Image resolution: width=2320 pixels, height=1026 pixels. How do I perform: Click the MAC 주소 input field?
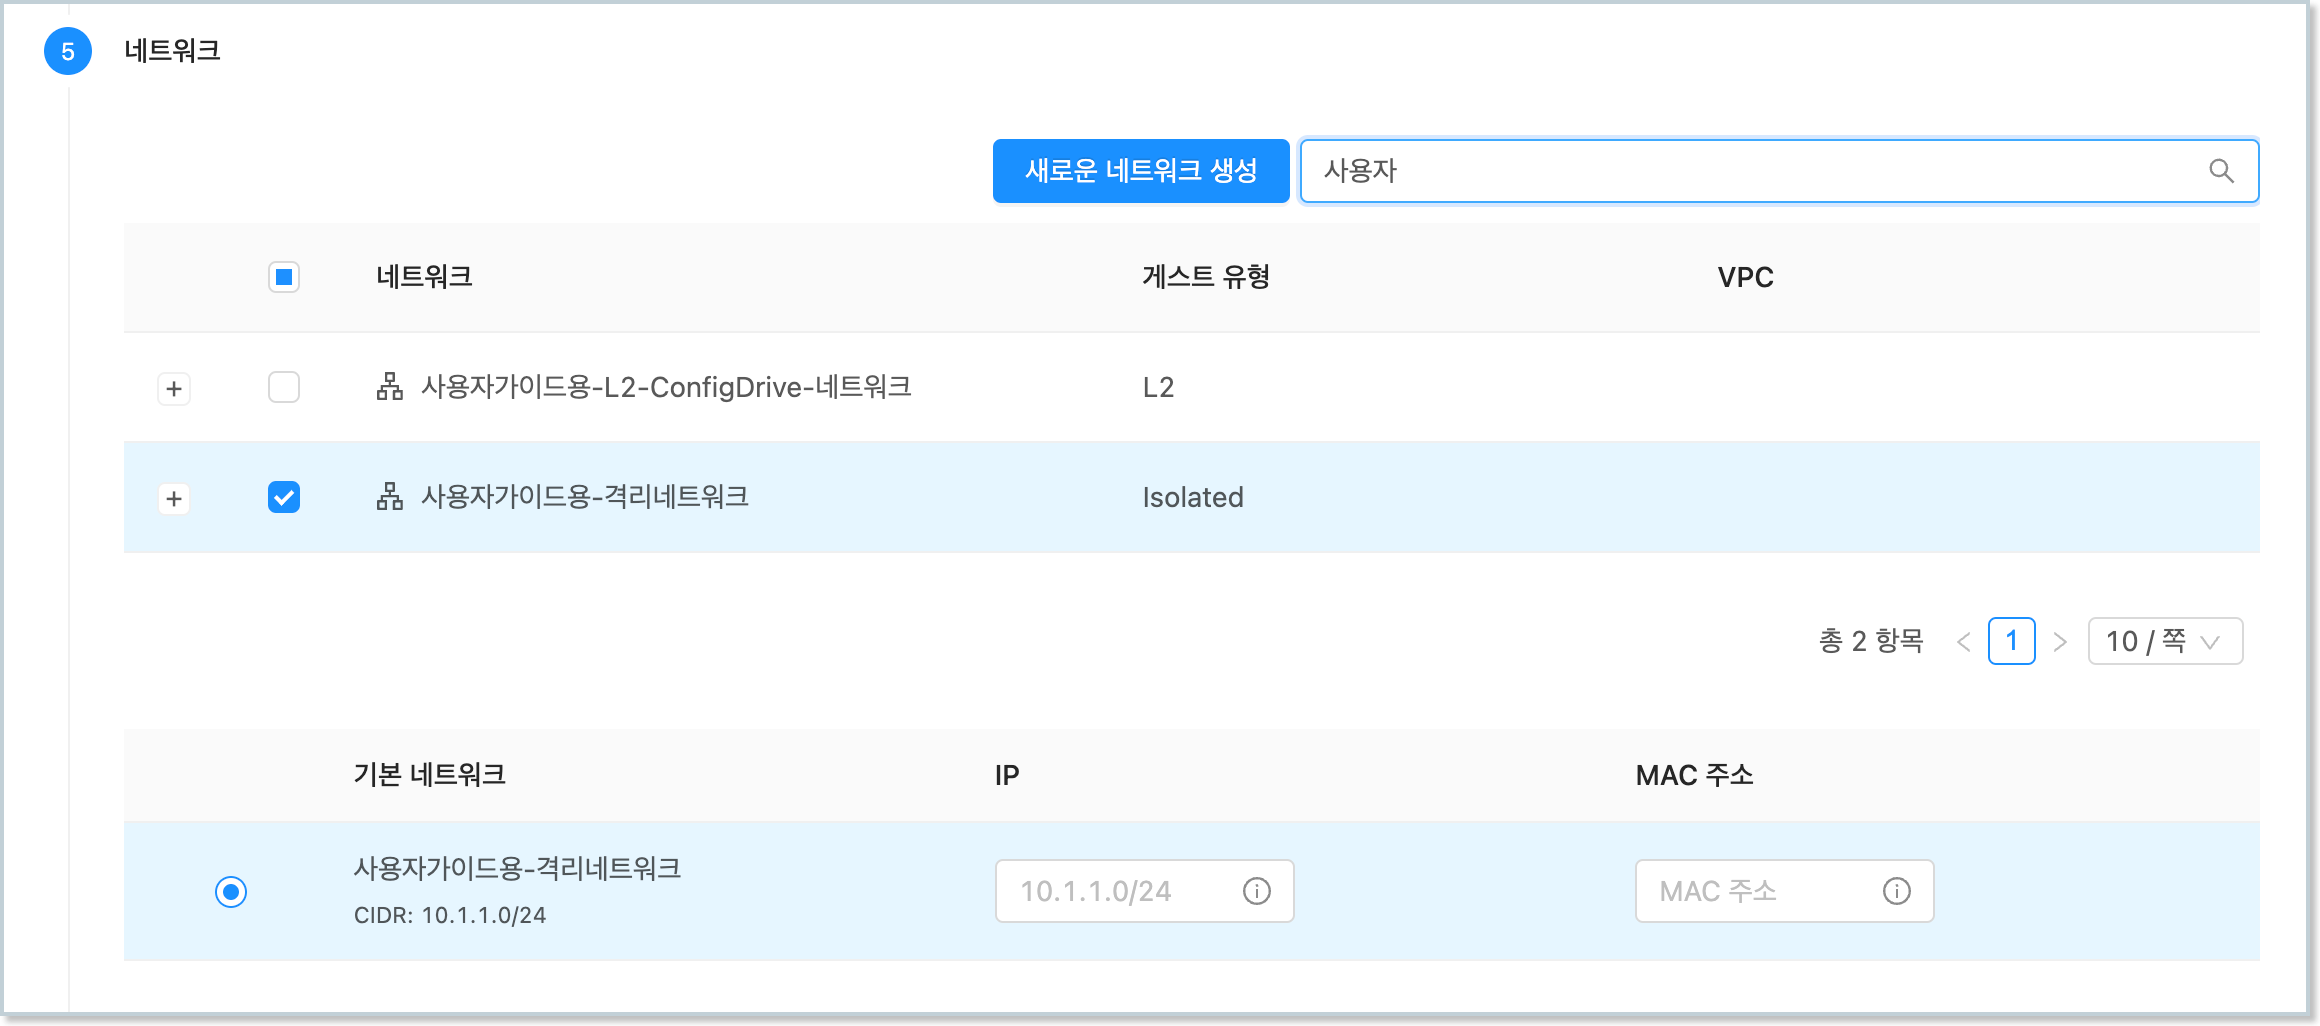1785,891
